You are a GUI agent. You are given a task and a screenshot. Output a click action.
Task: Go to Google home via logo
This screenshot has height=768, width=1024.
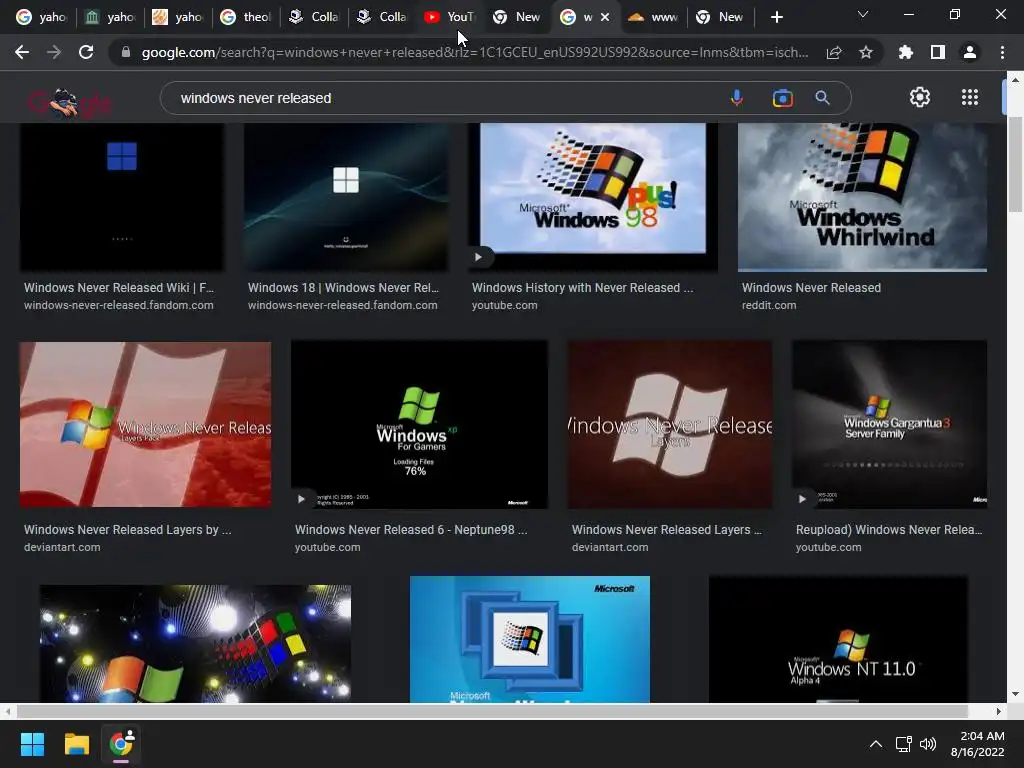pos(70,102)
